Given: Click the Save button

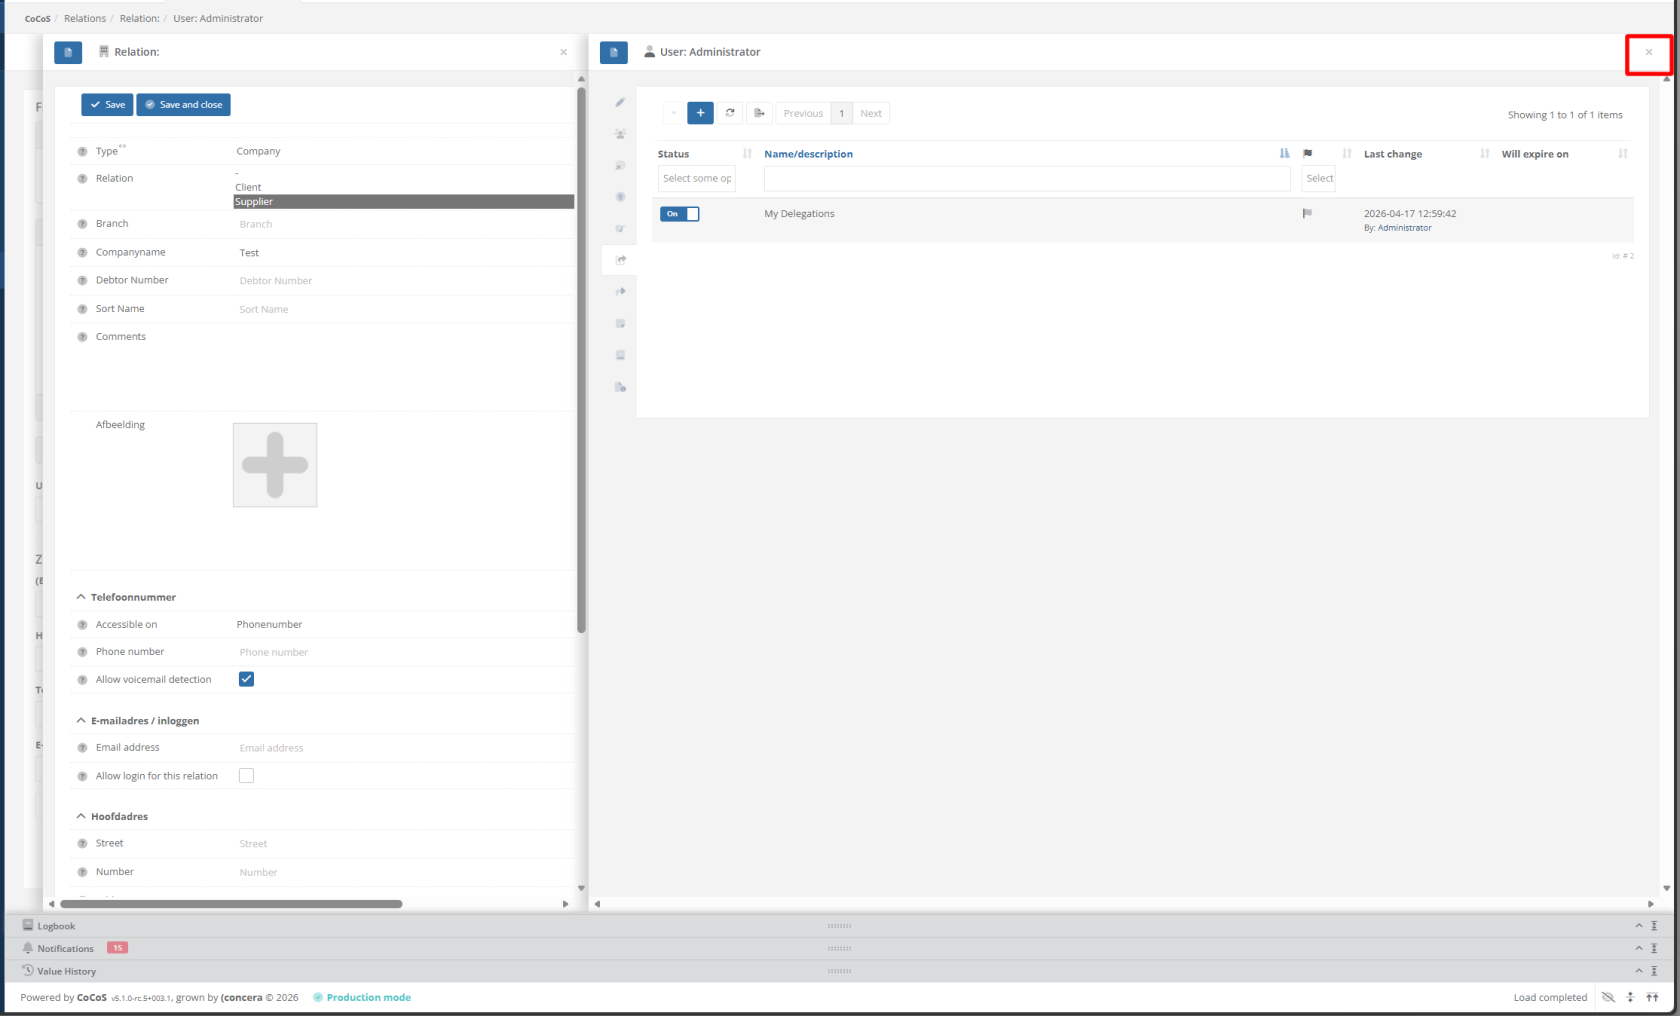Looking at the screenshot, I should coord(107,104).
